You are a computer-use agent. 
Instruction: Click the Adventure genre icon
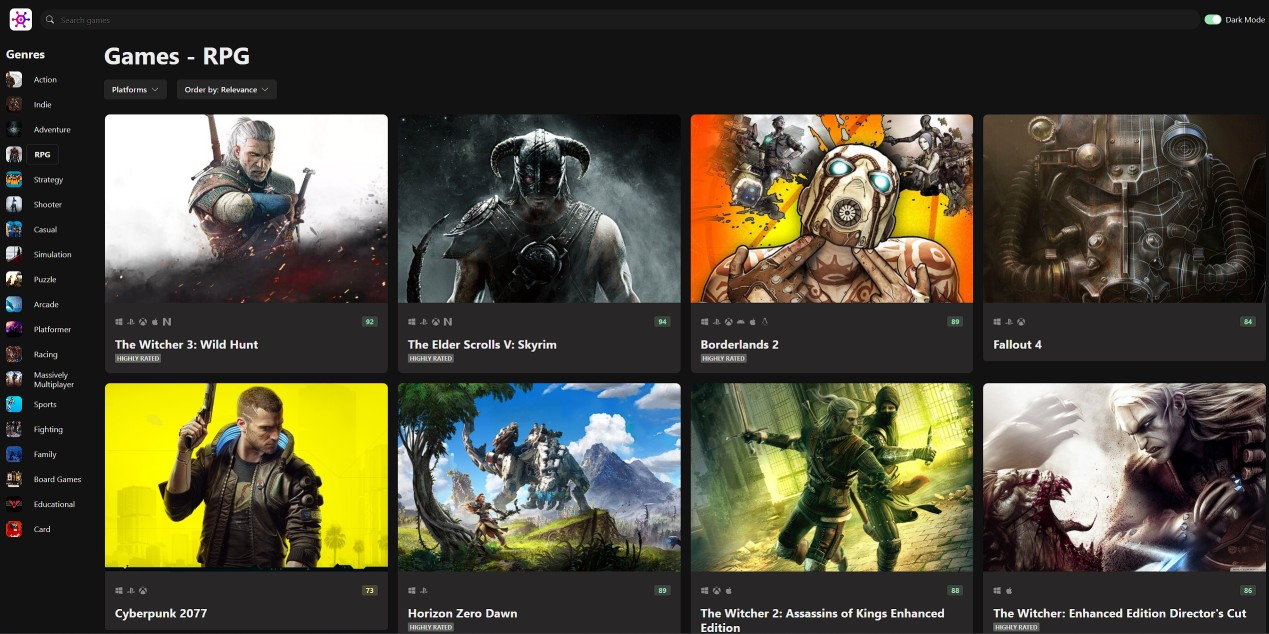(x=14, y=129)
